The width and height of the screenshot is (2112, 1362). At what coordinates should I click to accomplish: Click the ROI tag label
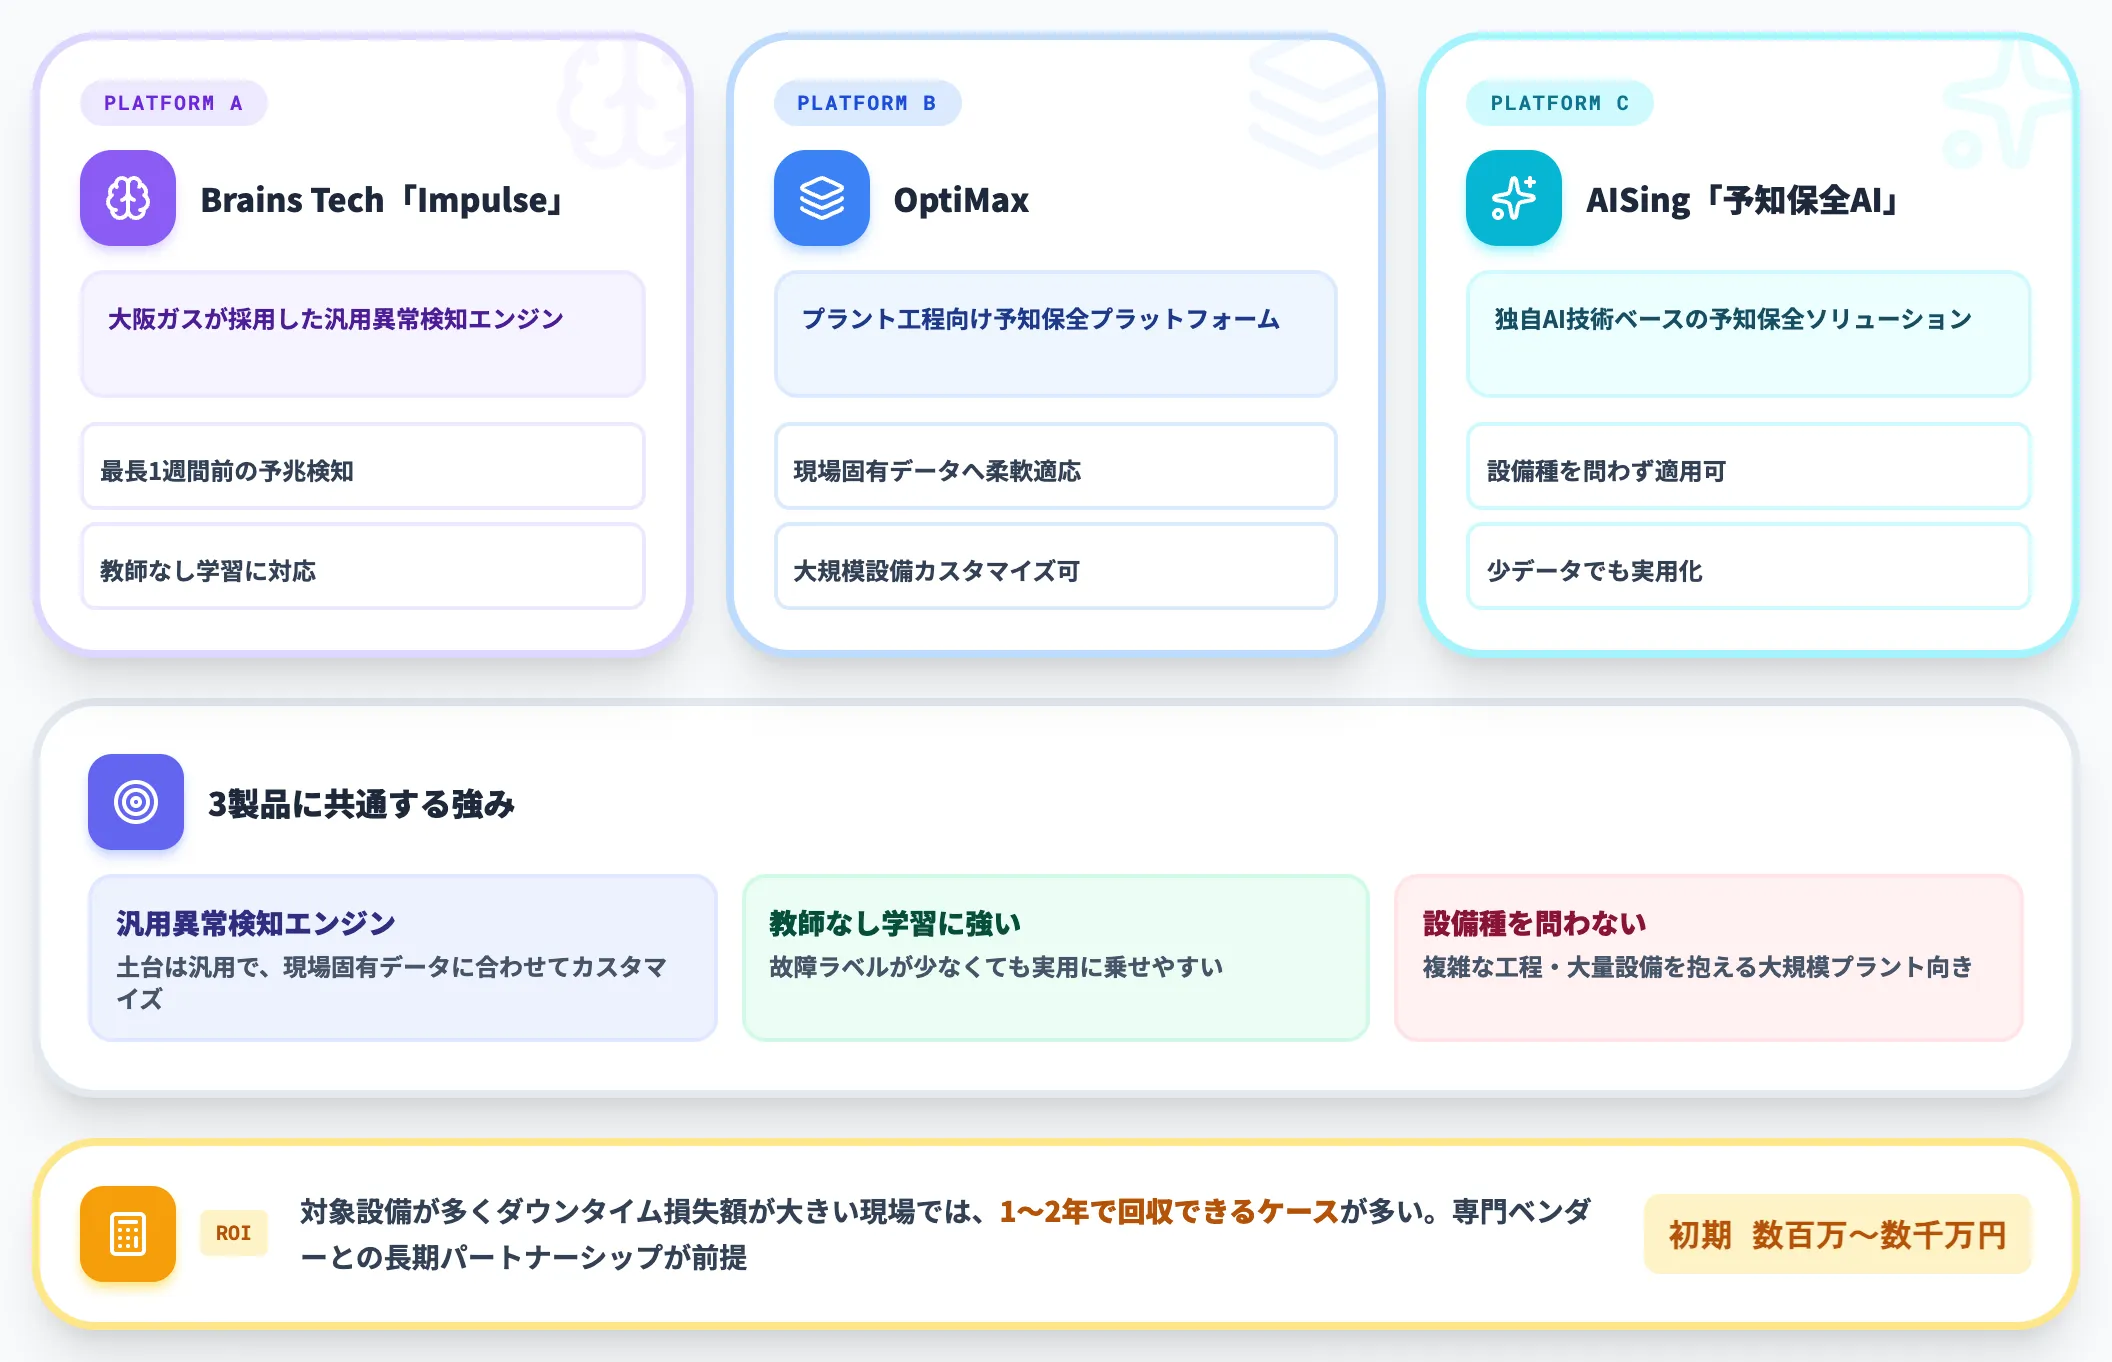point(234,1233)
